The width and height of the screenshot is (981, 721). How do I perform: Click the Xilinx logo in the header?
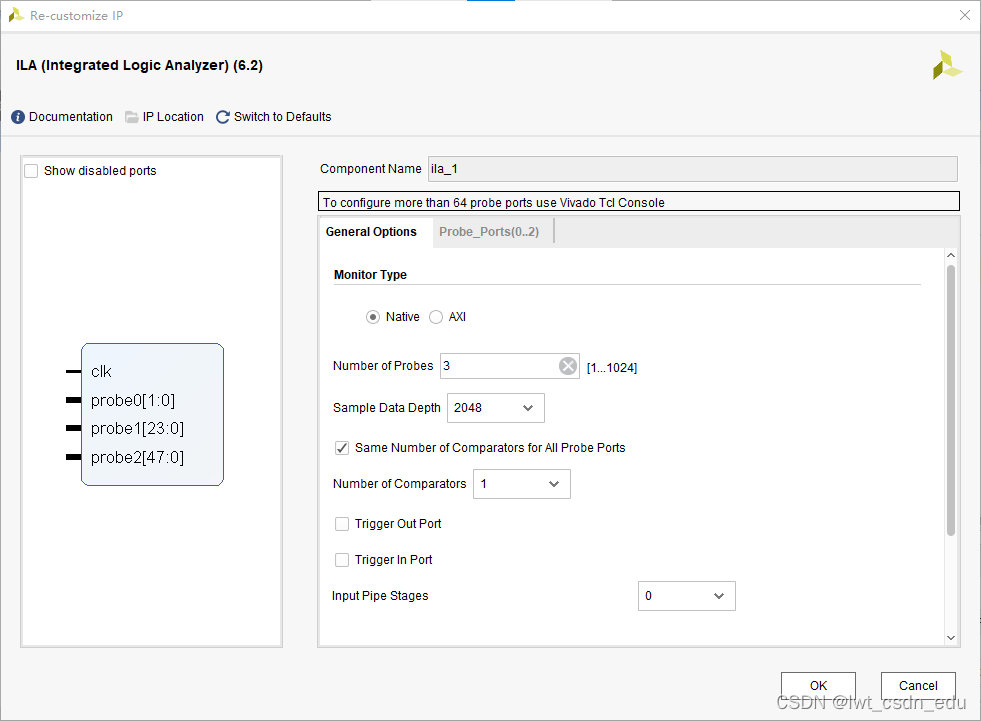[947, 65]
